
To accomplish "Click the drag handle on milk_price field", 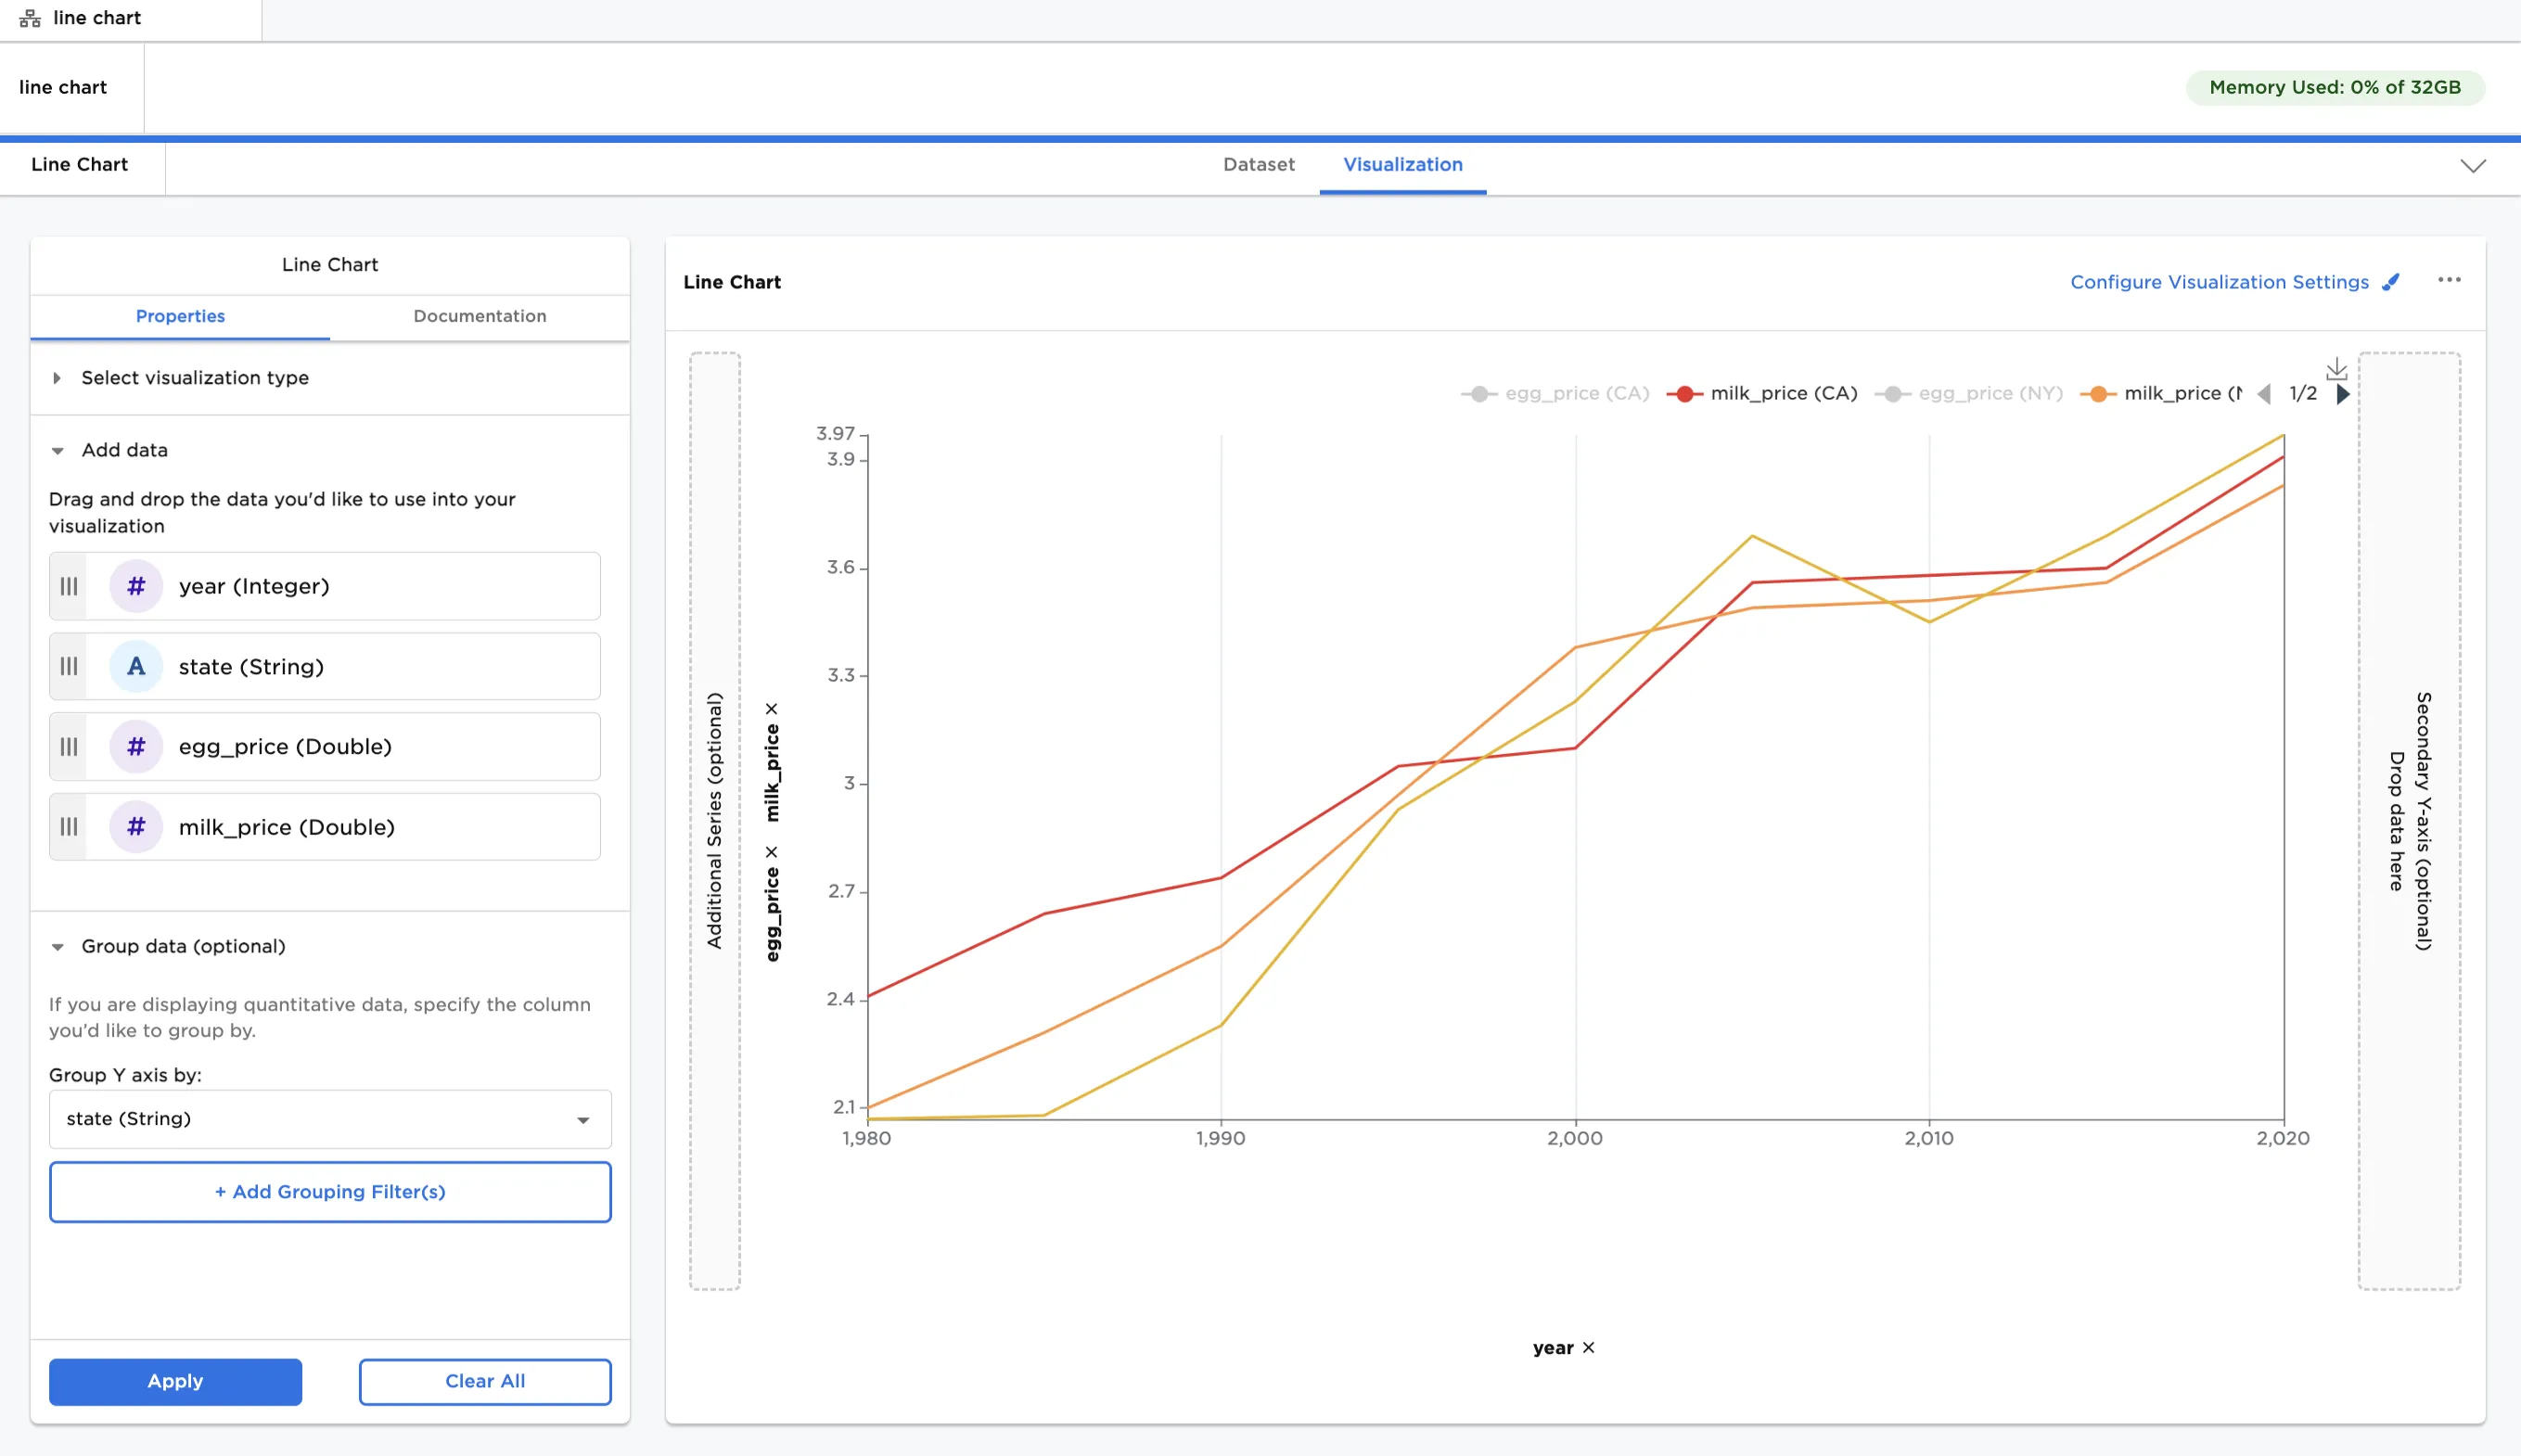I will 68,826.
